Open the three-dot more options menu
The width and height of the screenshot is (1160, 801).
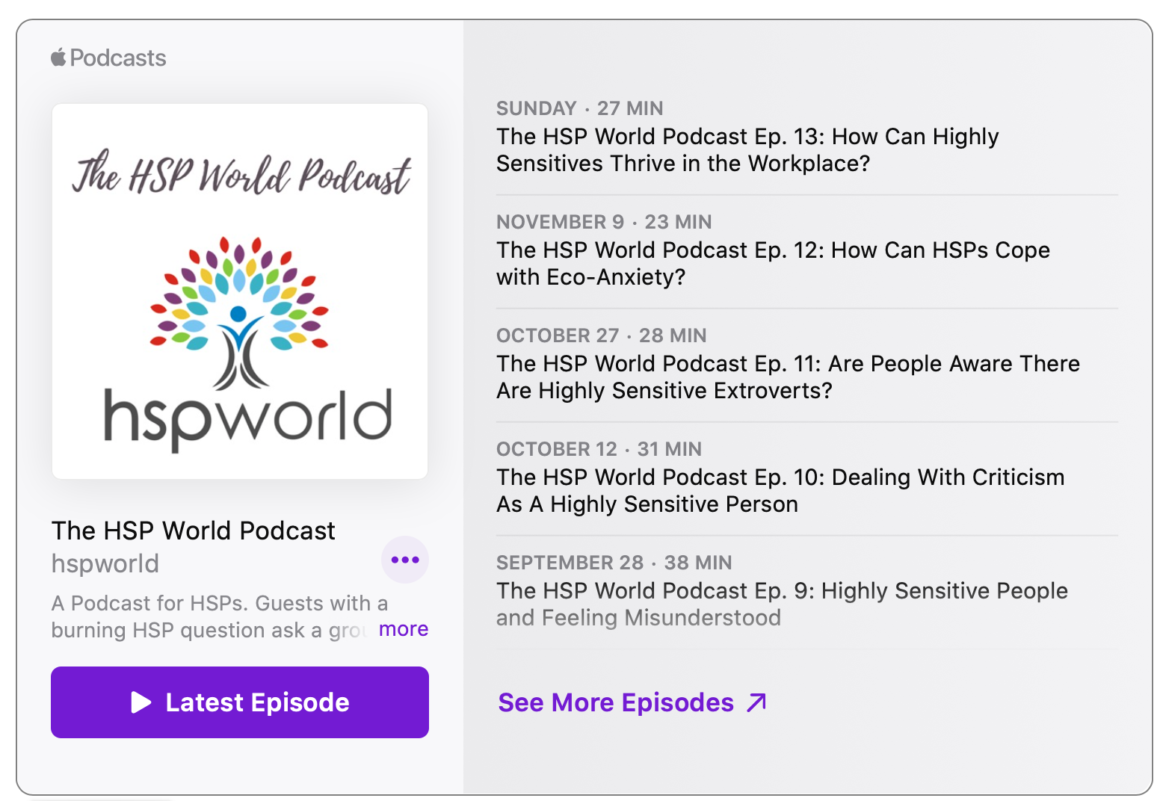click(x=405, y=560)
